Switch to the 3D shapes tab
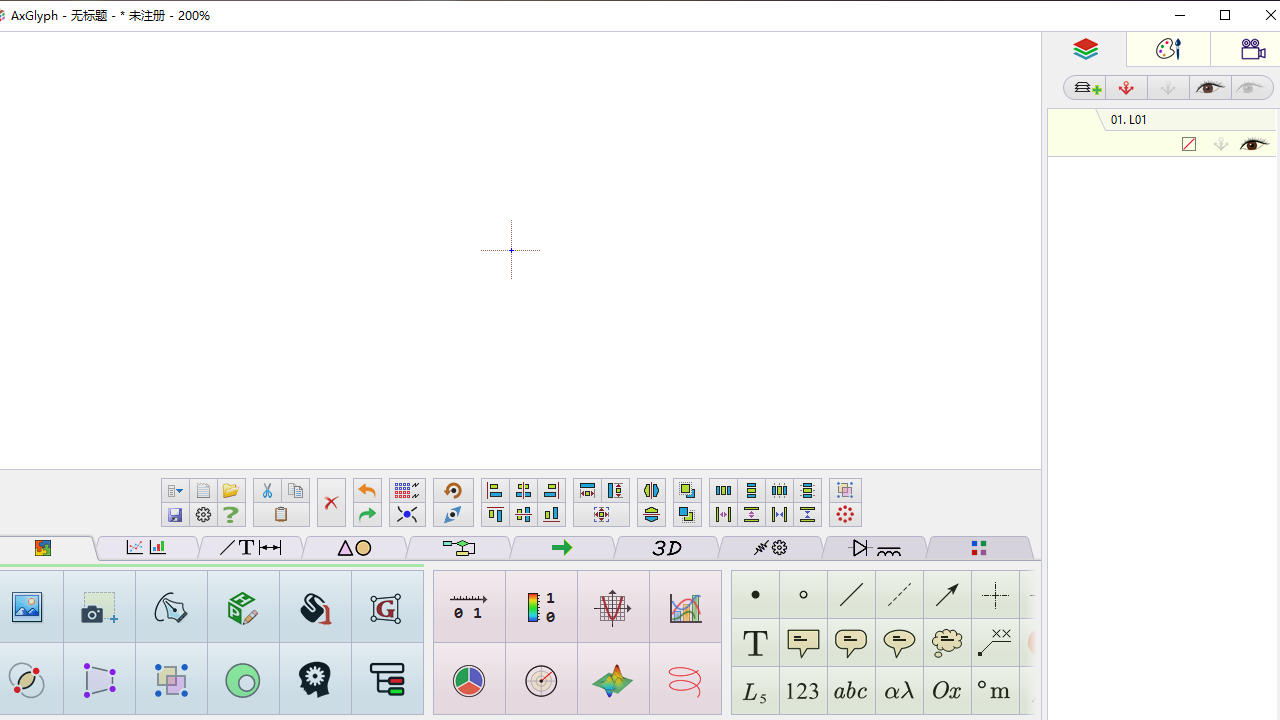Image resolution: width=1280 pixels, height=720 pixels. coord(666,548)
